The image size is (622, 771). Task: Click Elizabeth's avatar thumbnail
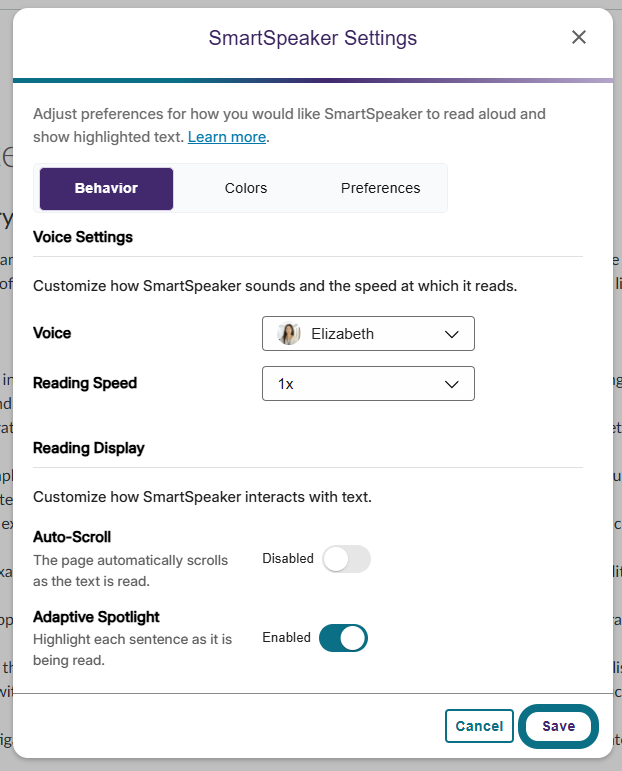click(289, 333)
